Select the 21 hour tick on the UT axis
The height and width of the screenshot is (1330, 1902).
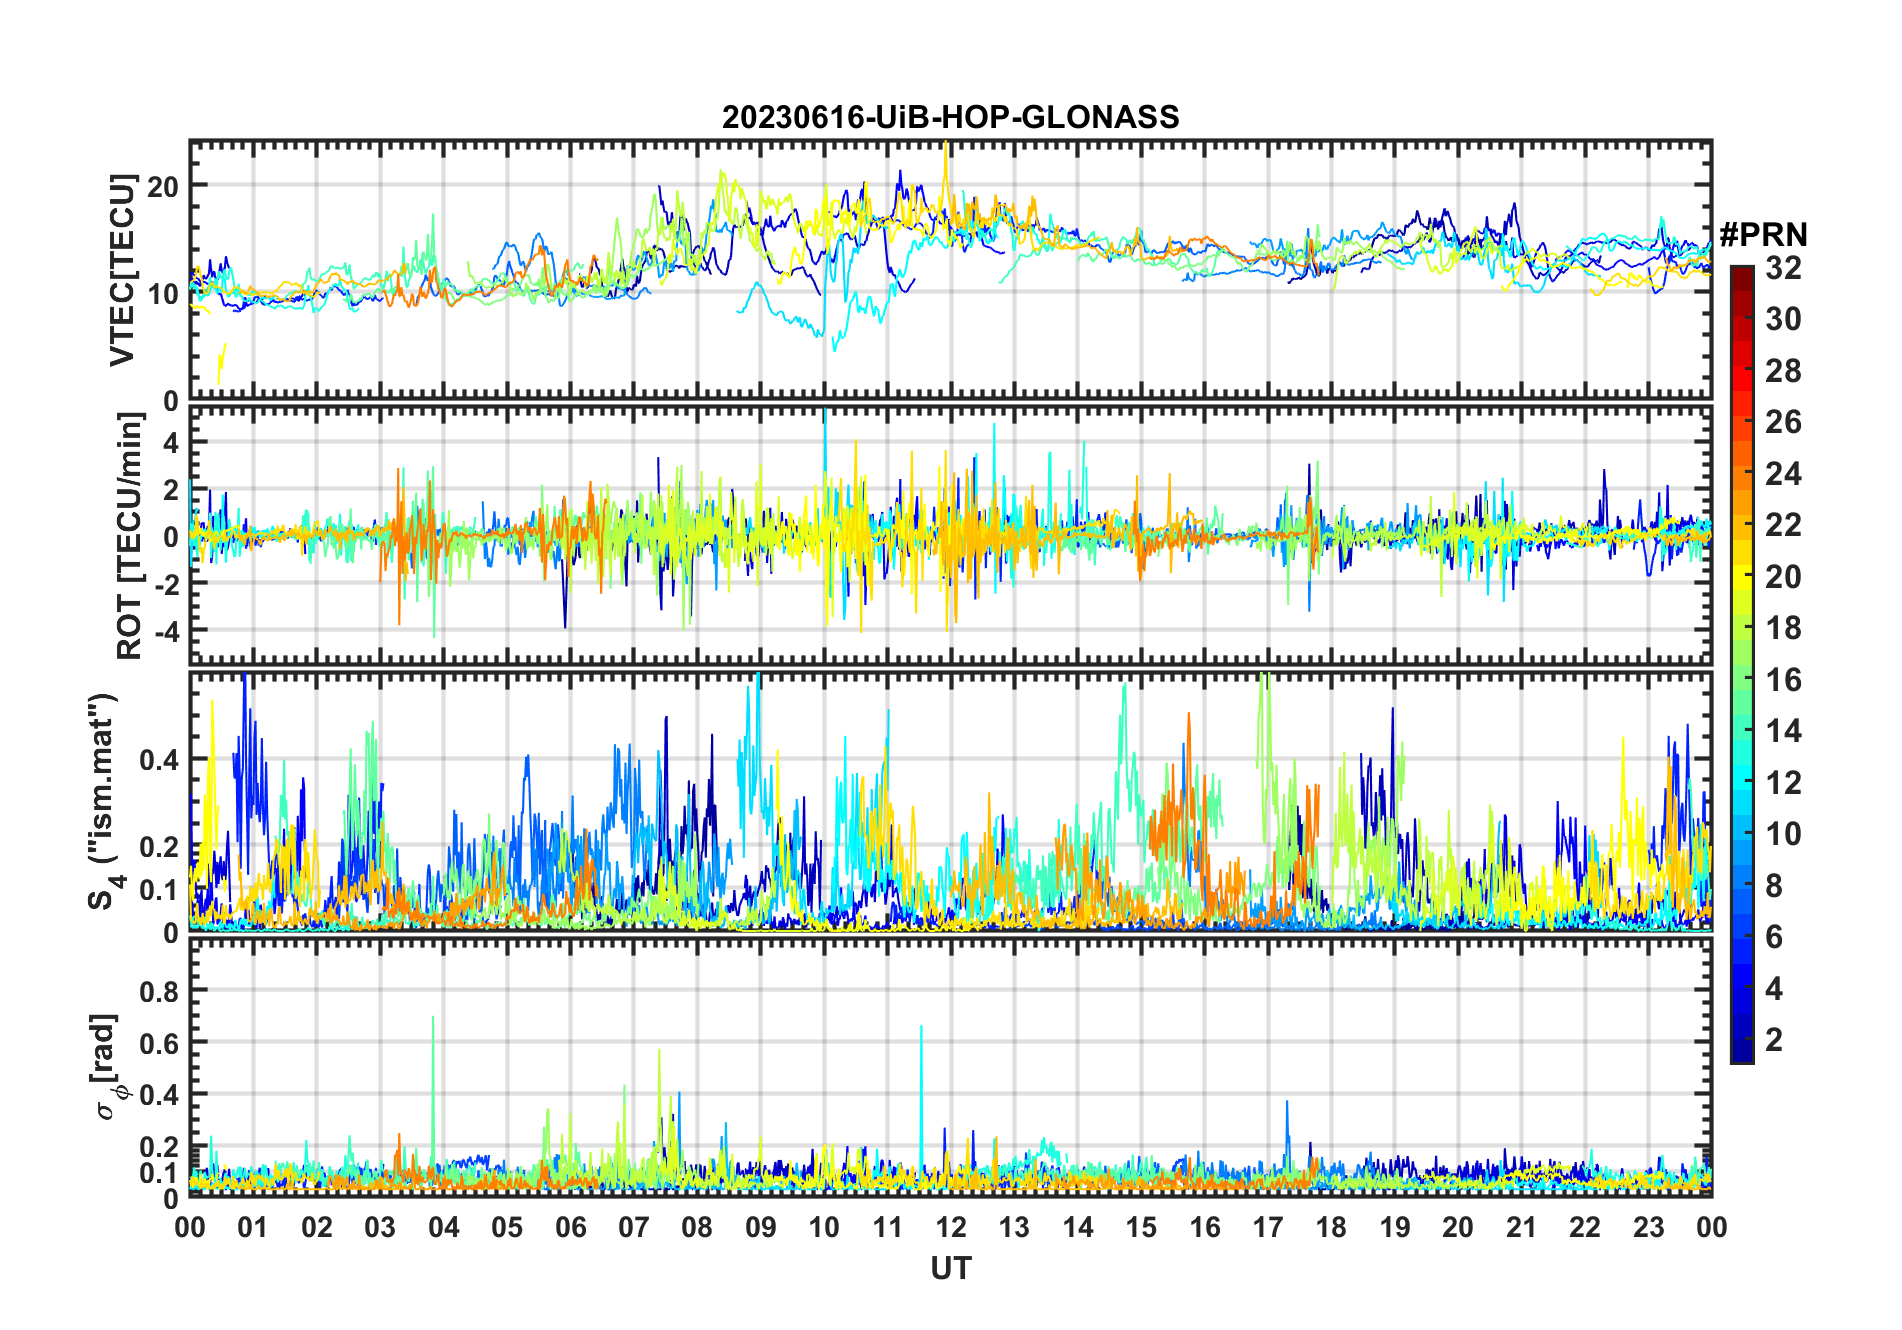coord(1522,1227)
